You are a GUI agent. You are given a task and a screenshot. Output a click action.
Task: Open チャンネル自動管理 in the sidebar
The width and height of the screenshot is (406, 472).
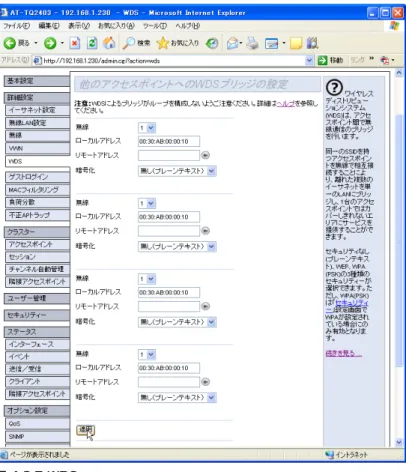pyautogui.click(x=37, y=269)
